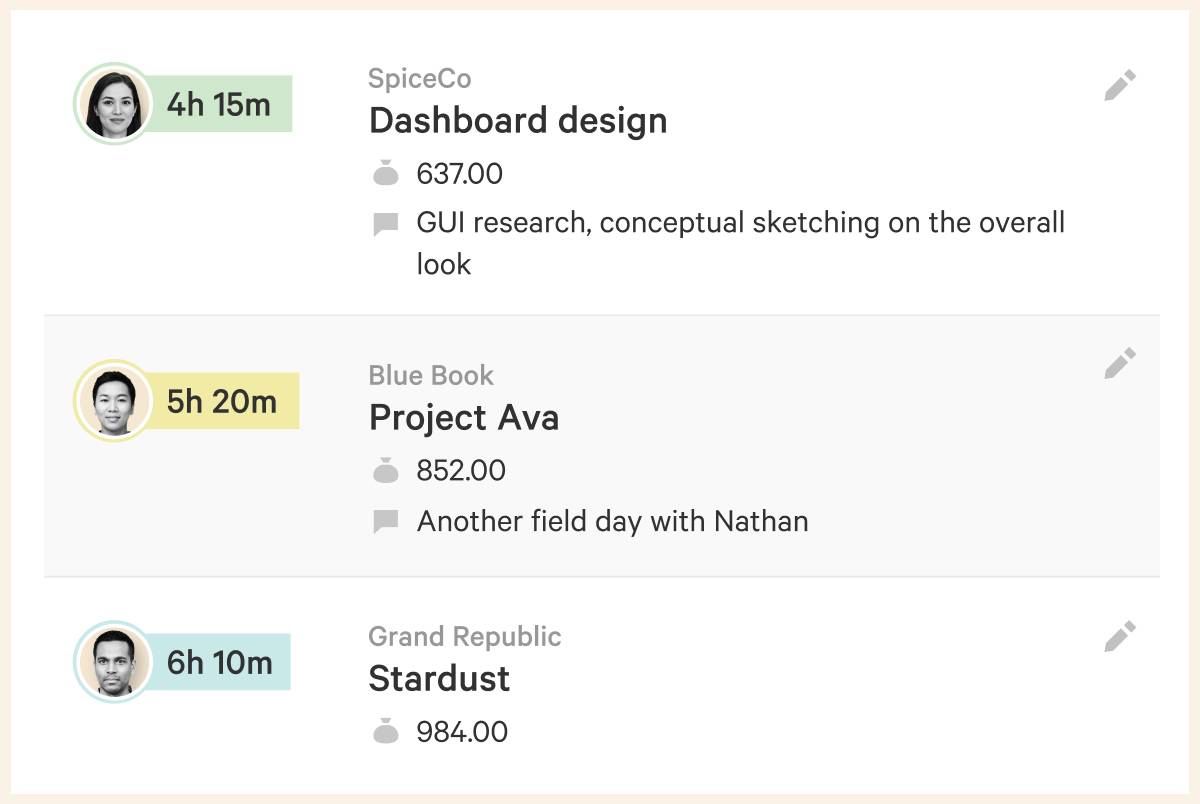Open the avatar on the Blue Book entry

(113, 400)
